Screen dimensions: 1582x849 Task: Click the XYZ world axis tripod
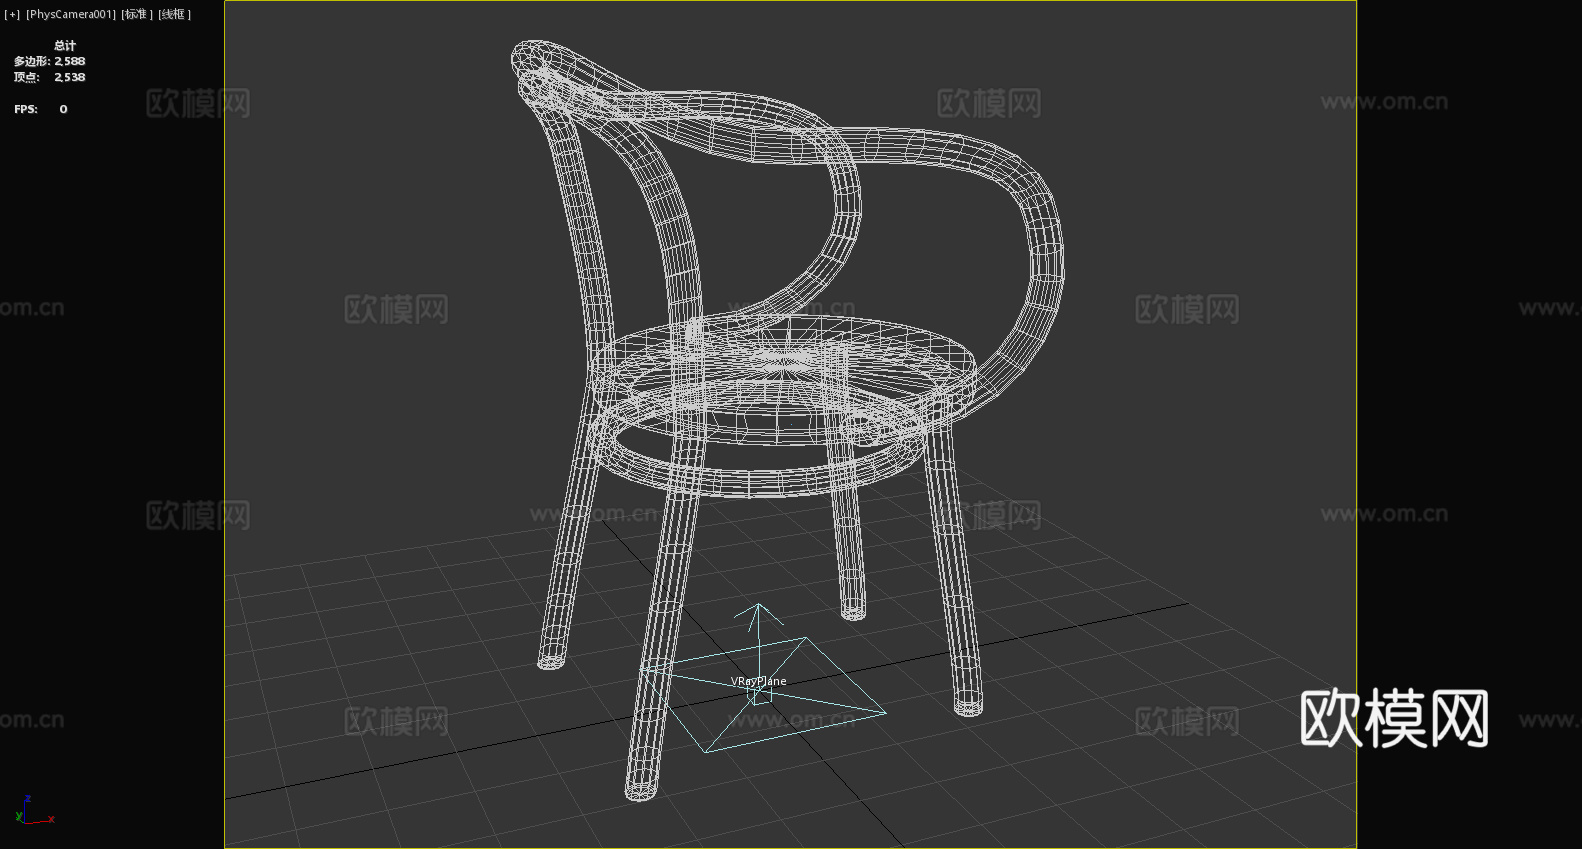point(33,811)
